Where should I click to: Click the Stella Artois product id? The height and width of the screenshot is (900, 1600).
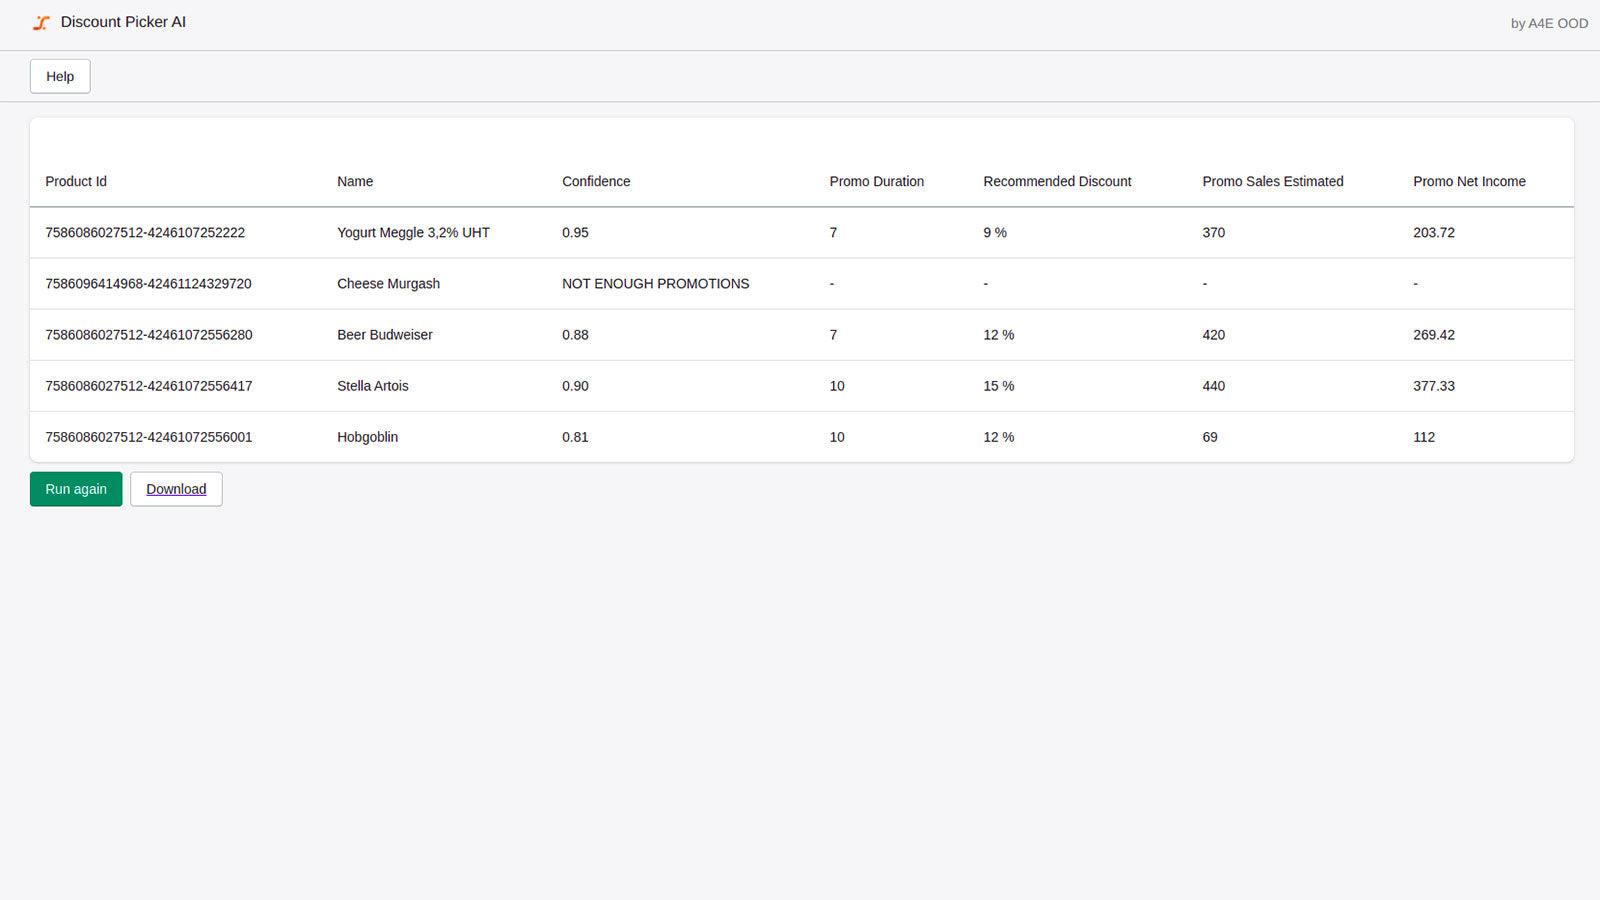148,385
